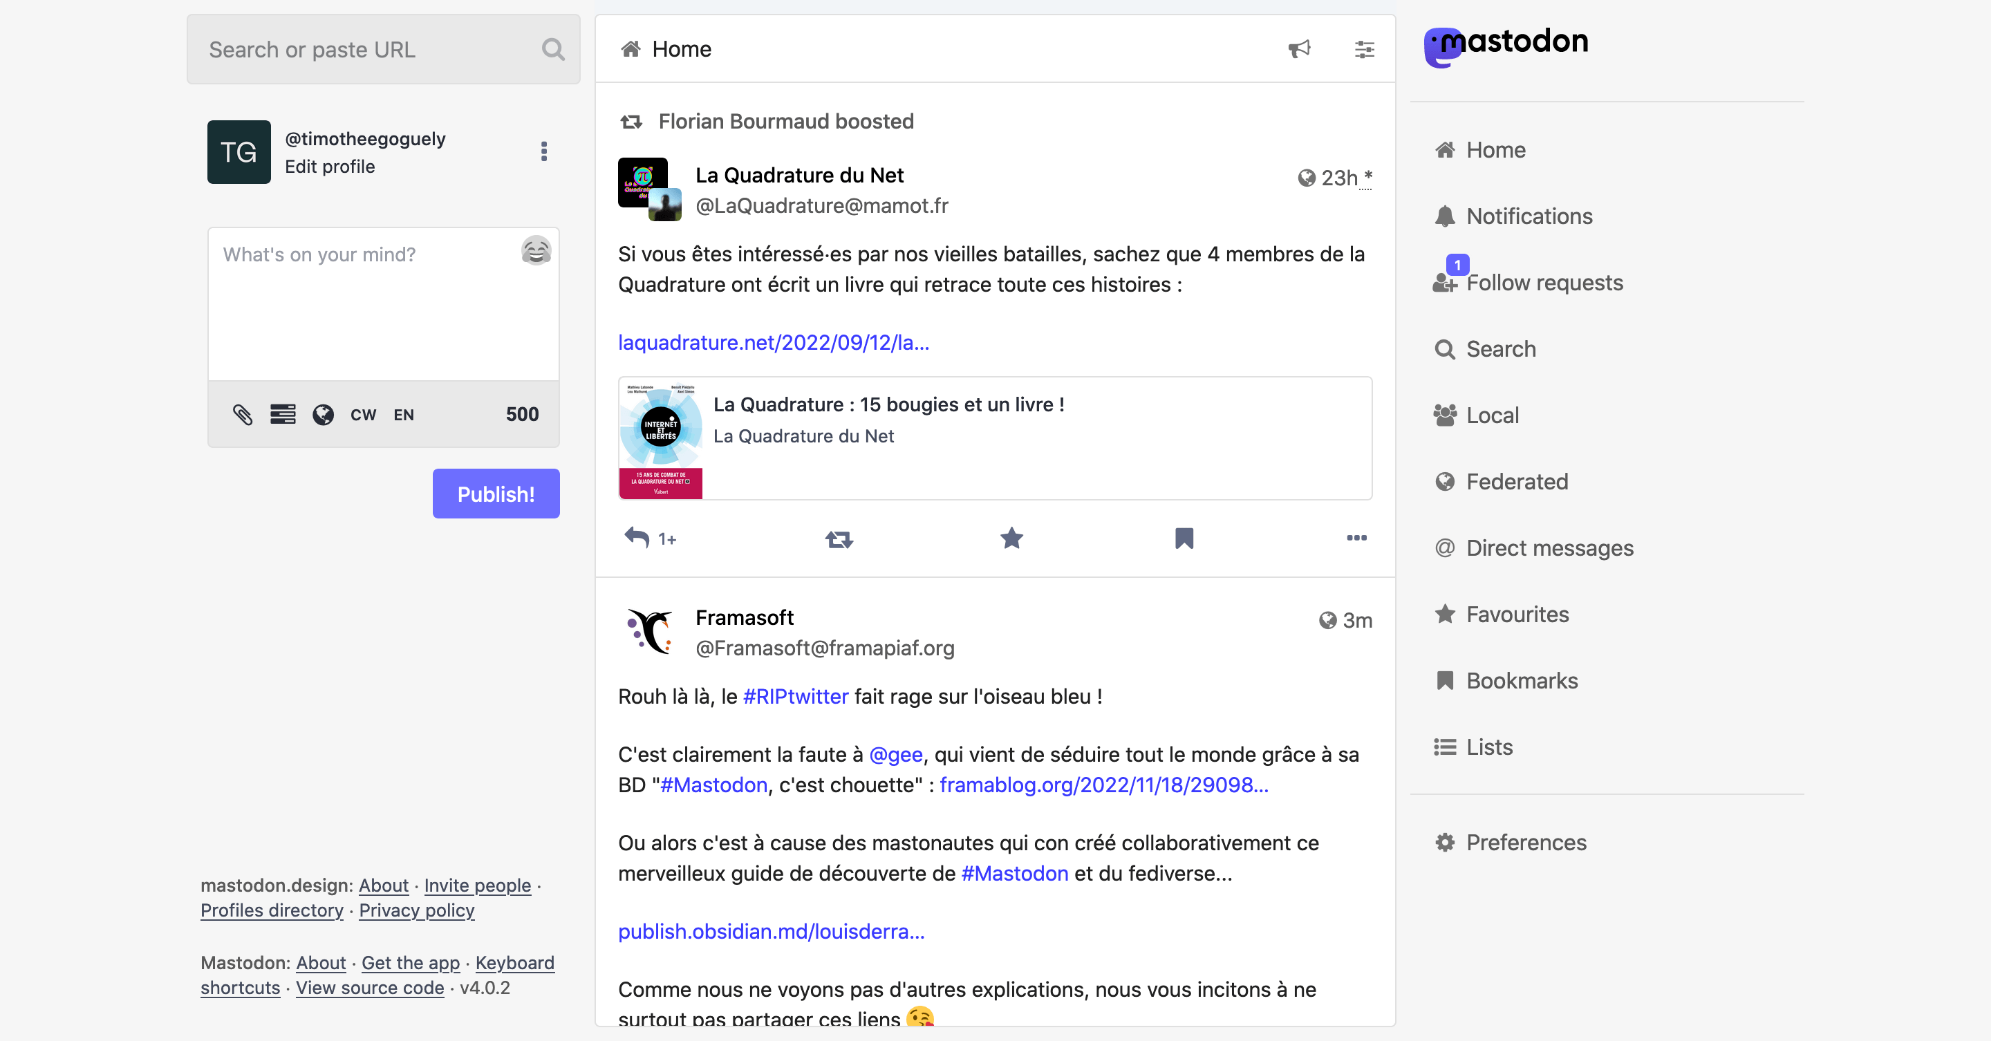Click Florian Bourmaud boosted name
This screenshot has width=1991, height=1041.
(x=744, y=121)
